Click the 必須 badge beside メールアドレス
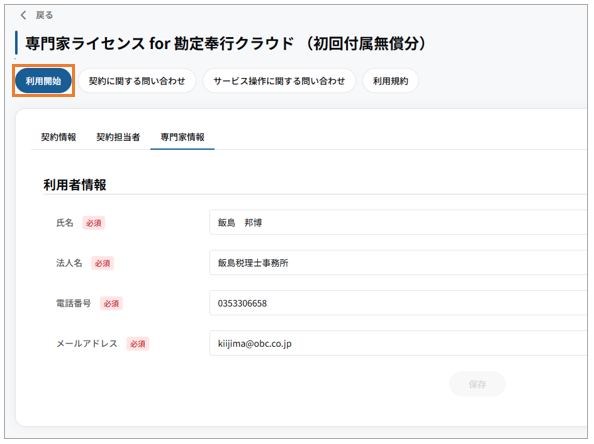 point(138,344)
